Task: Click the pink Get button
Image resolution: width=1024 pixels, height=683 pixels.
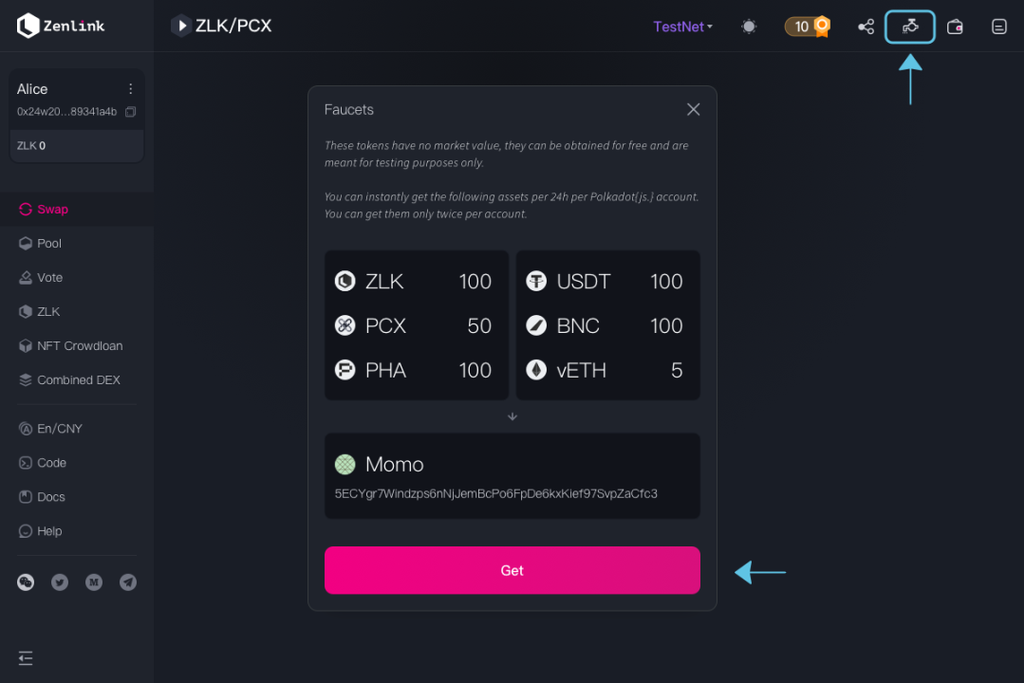Action: 512,570
